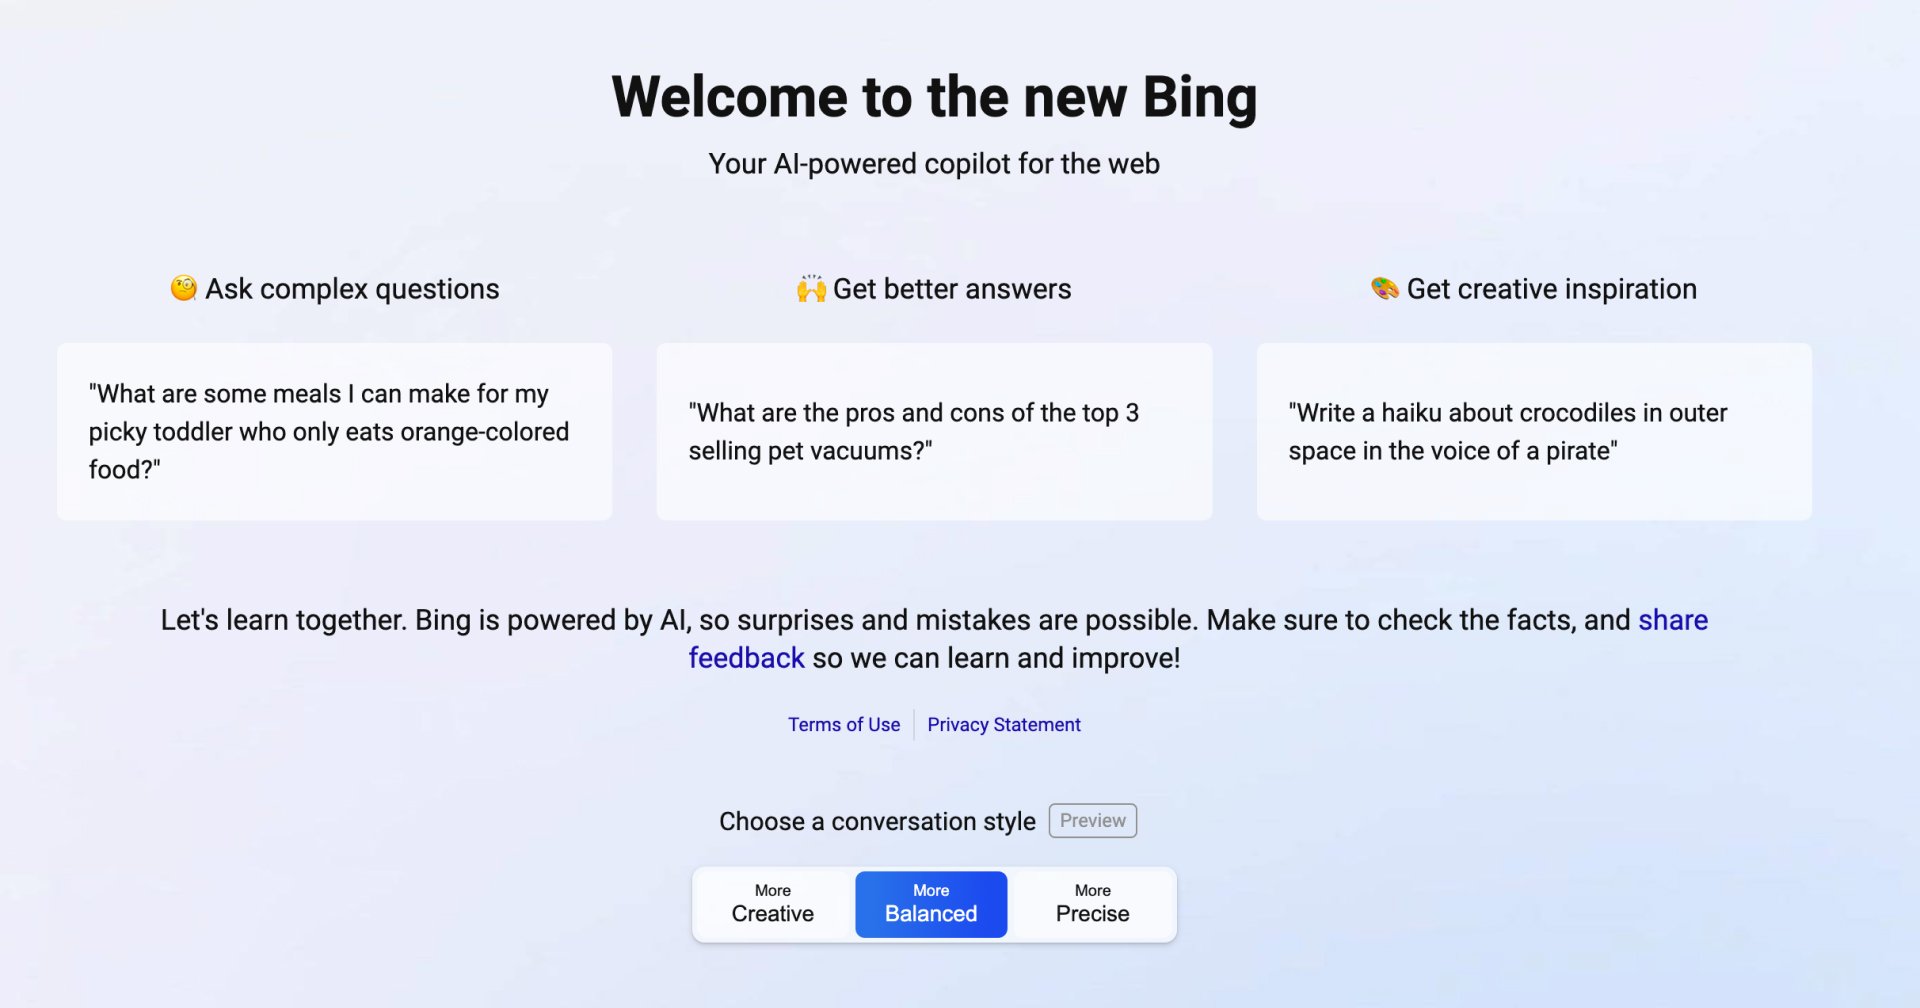
Task: Click the Choose a conversation style label
Action: click(x=877, y=821)
